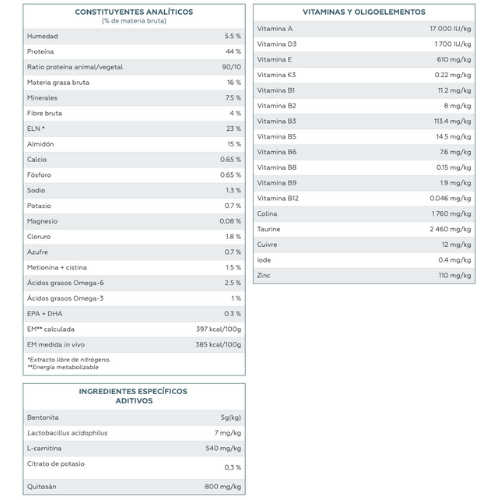The image size is (500, 500).
Task: Select the Proteína 44 % row
Action: pyautogui.click(x=134, y=52)
